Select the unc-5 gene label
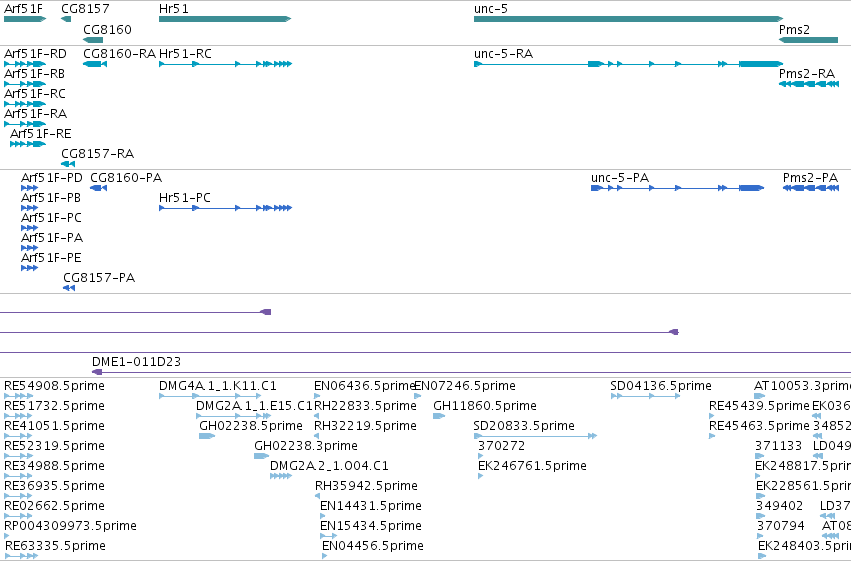 (x=491, y=9)
